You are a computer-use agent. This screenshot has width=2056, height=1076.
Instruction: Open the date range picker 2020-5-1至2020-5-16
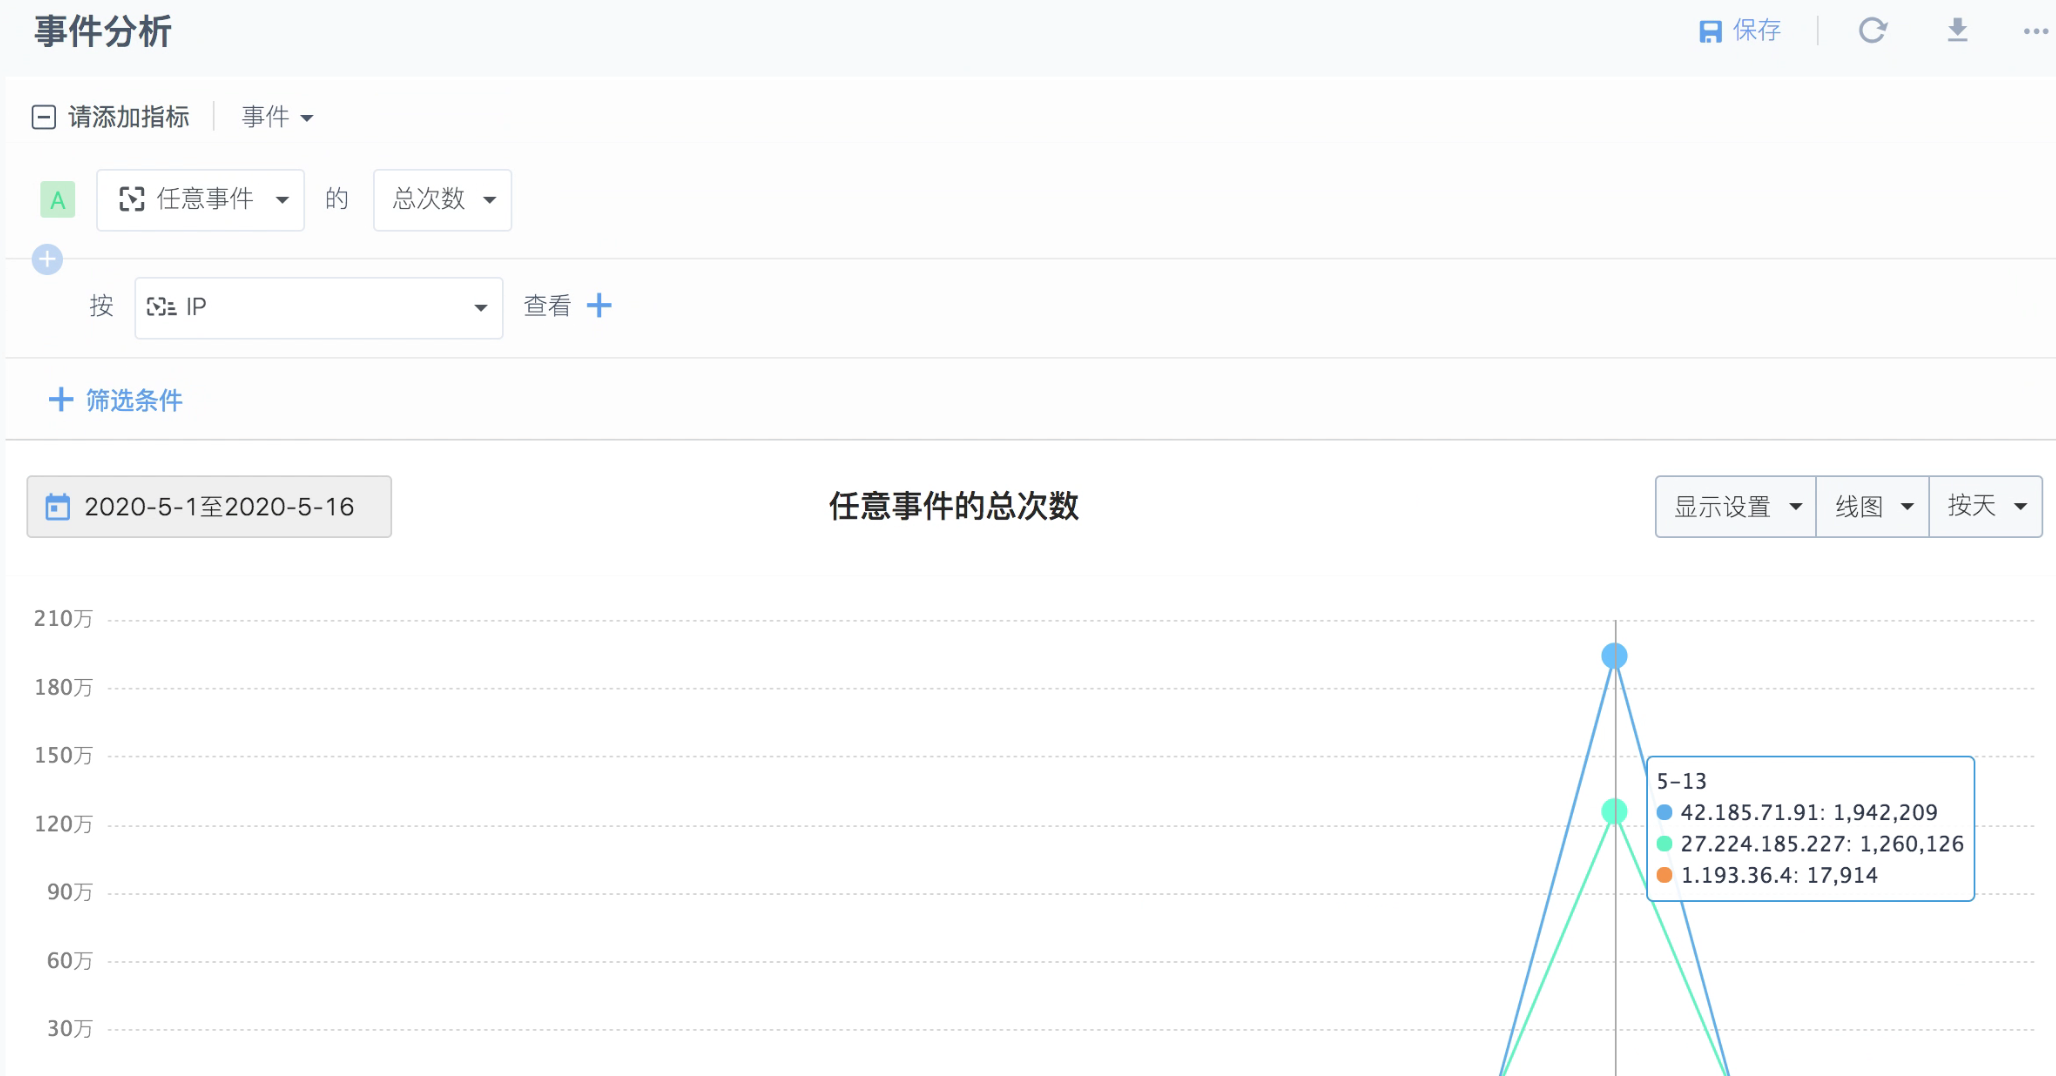209,507
